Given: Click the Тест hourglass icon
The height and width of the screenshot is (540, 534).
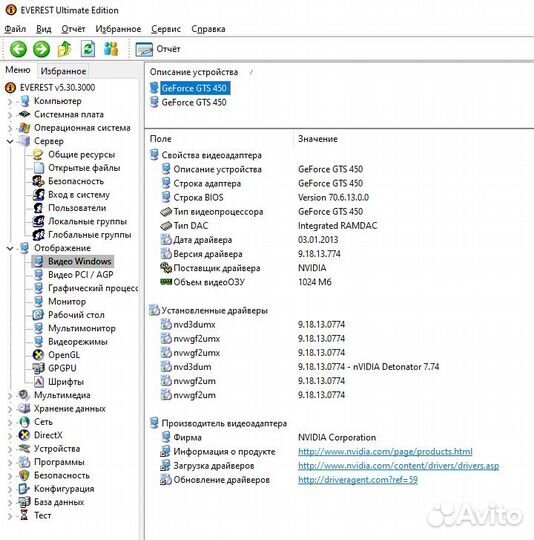Looking at the screenshot, I should click(x=24, y=516).
